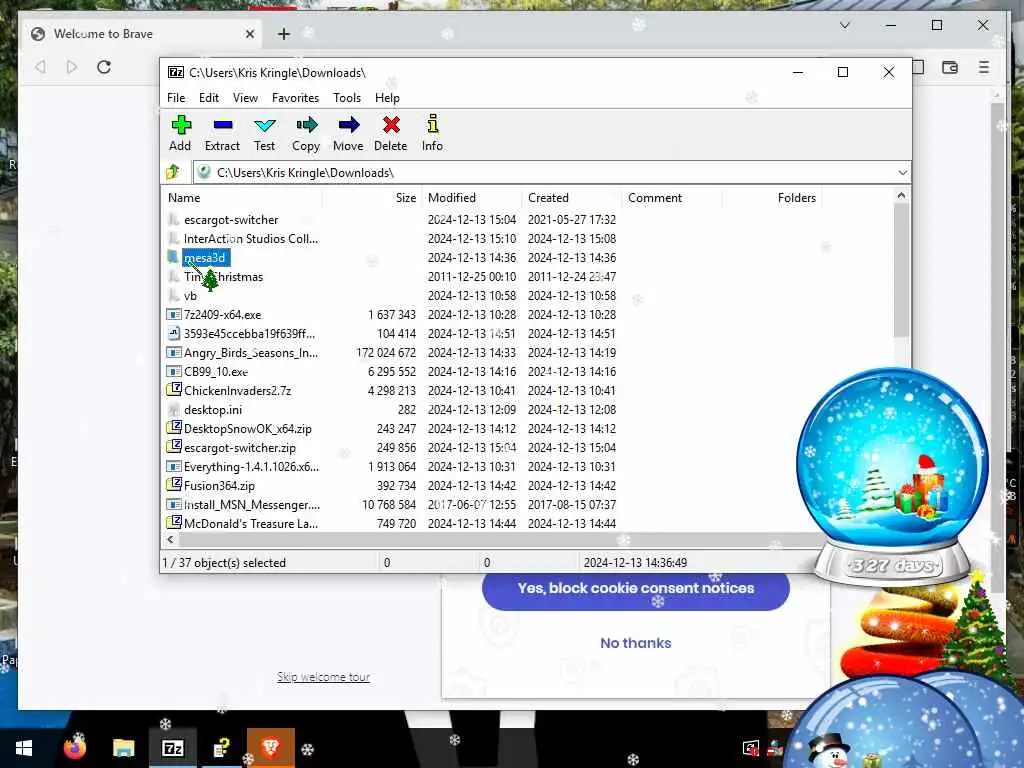This screenshot has height=768, width=1024.
Task: Select ChickenInvaders2.7z archive
Action: click(238, 391)
